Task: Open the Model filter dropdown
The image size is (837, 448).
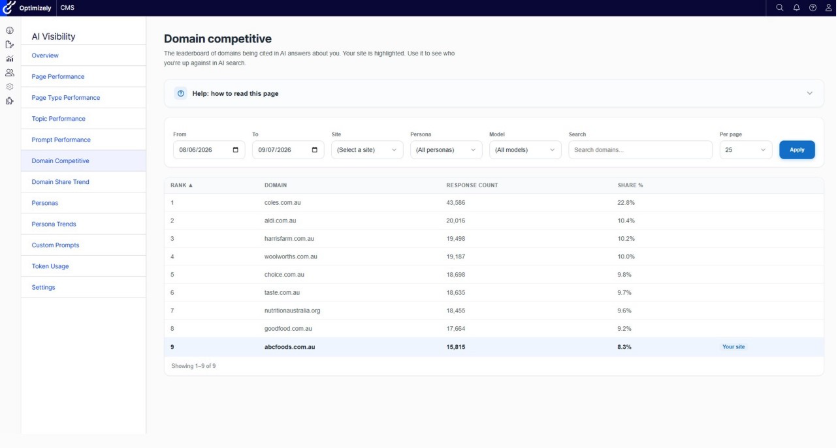Action: click(525, 150)
